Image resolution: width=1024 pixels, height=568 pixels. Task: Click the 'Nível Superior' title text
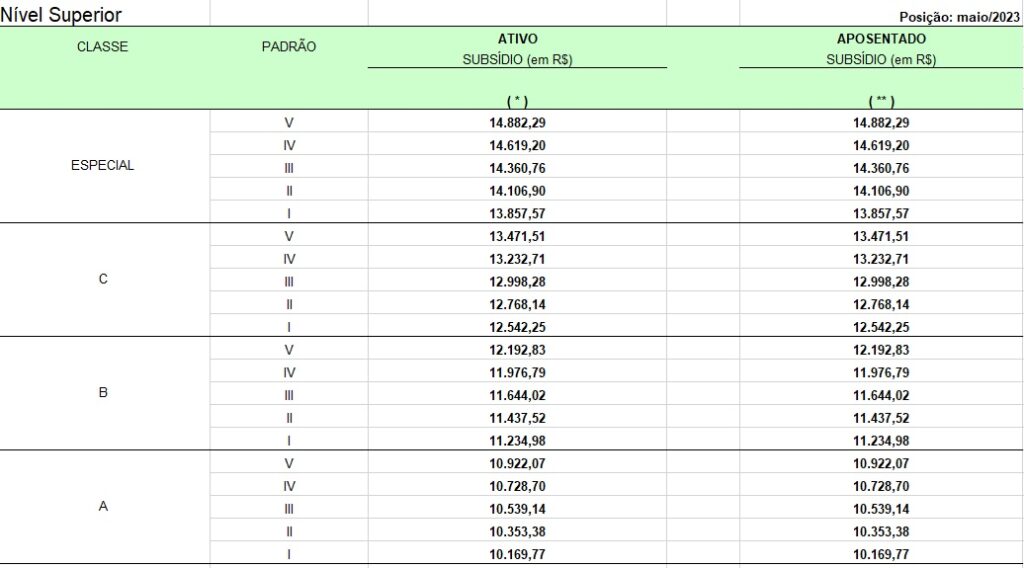click(61, 15)
